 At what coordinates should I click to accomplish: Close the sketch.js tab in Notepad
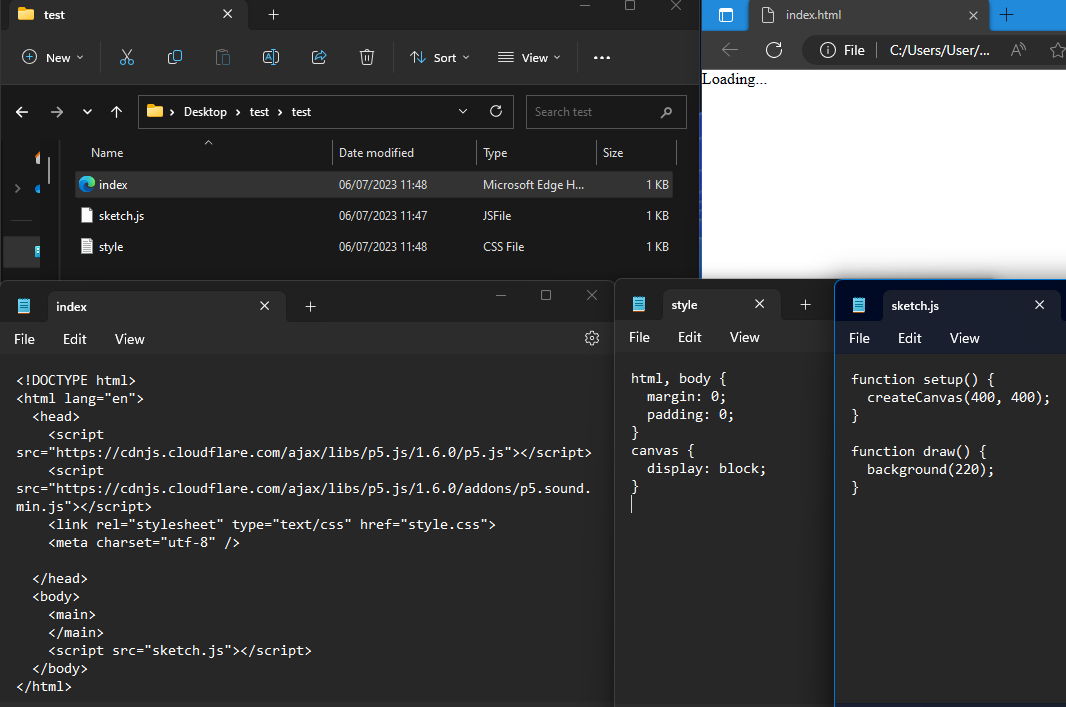(1039, 305)
